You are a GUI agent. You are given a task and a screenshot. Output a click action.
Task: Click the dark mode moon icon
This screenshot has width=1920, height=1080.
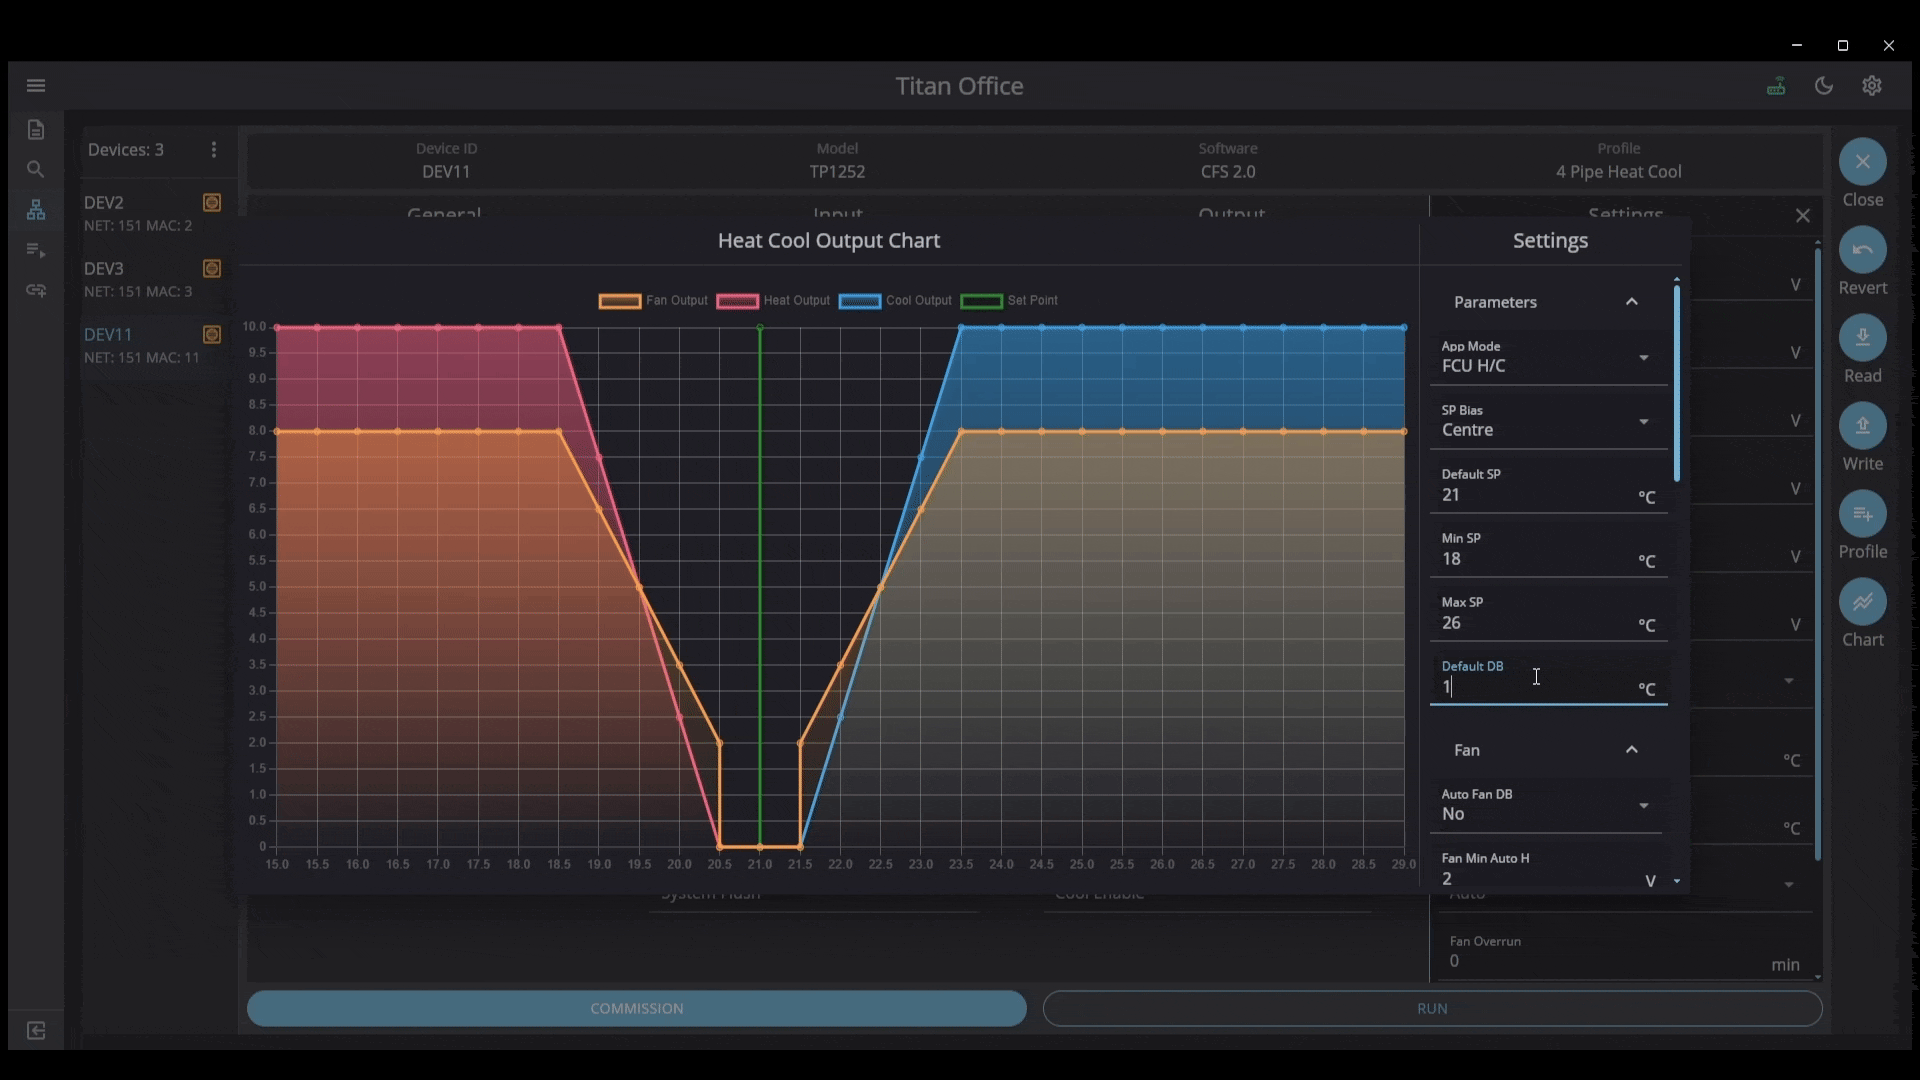[1824, 86]
